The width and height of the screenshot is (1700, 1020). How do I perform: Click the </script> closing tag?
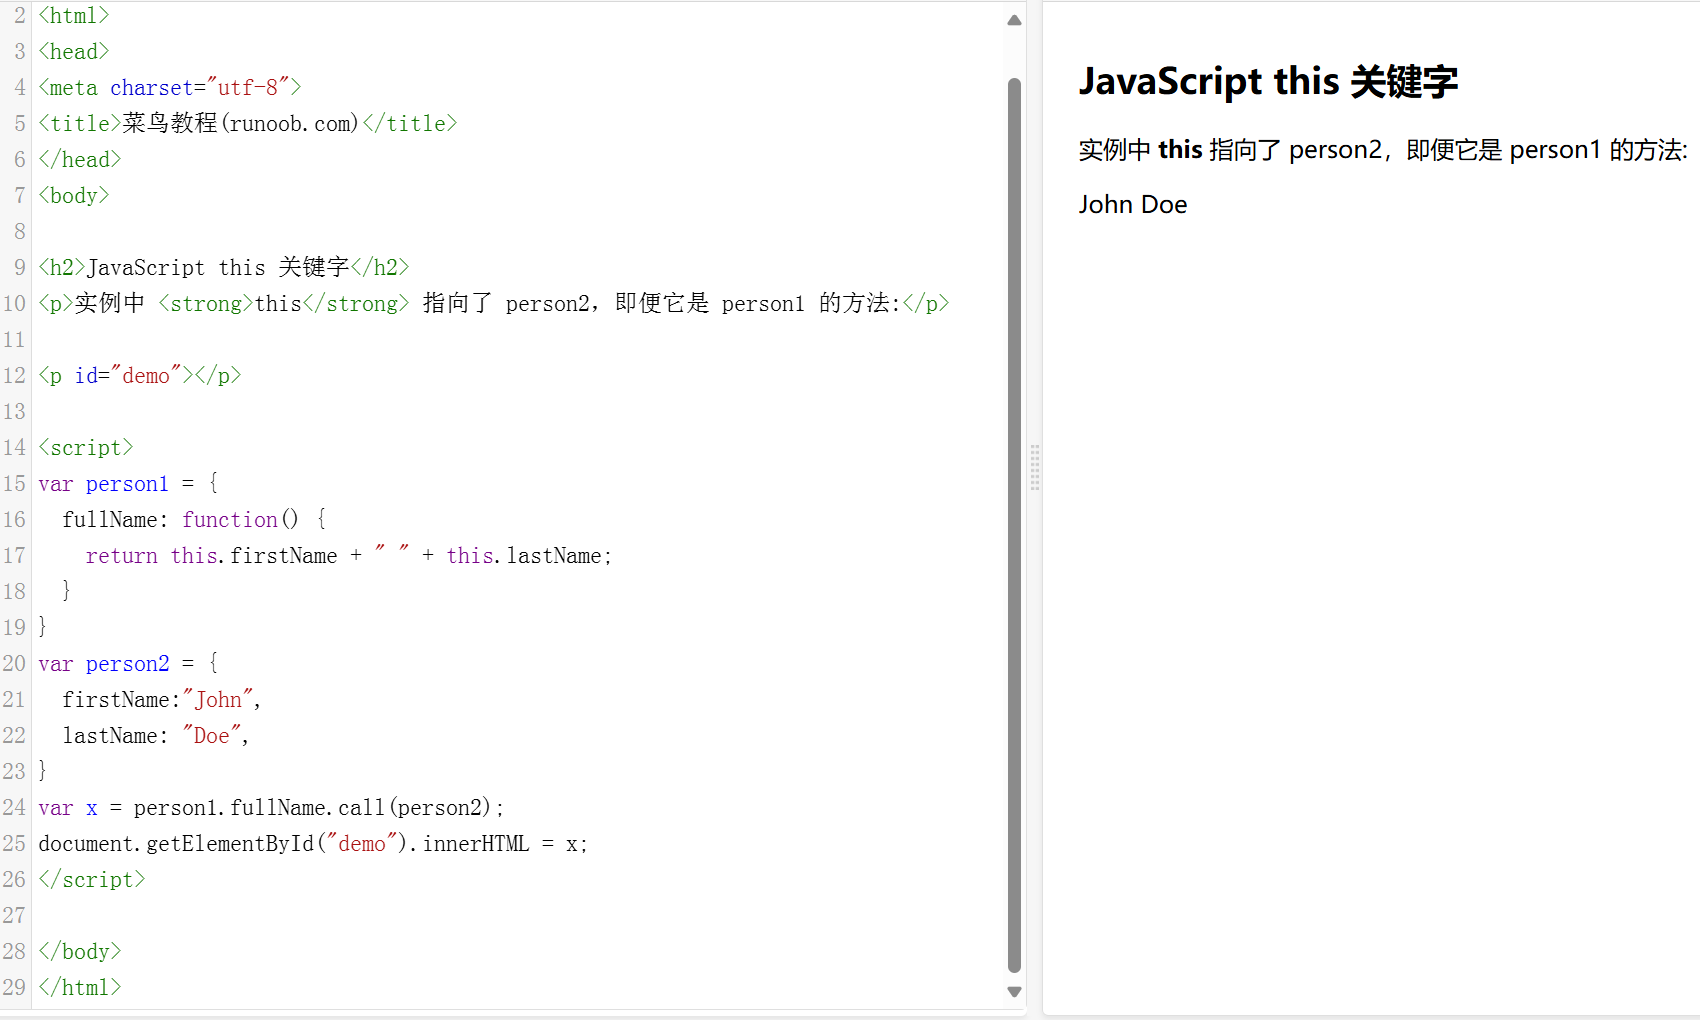pos(92,880)
